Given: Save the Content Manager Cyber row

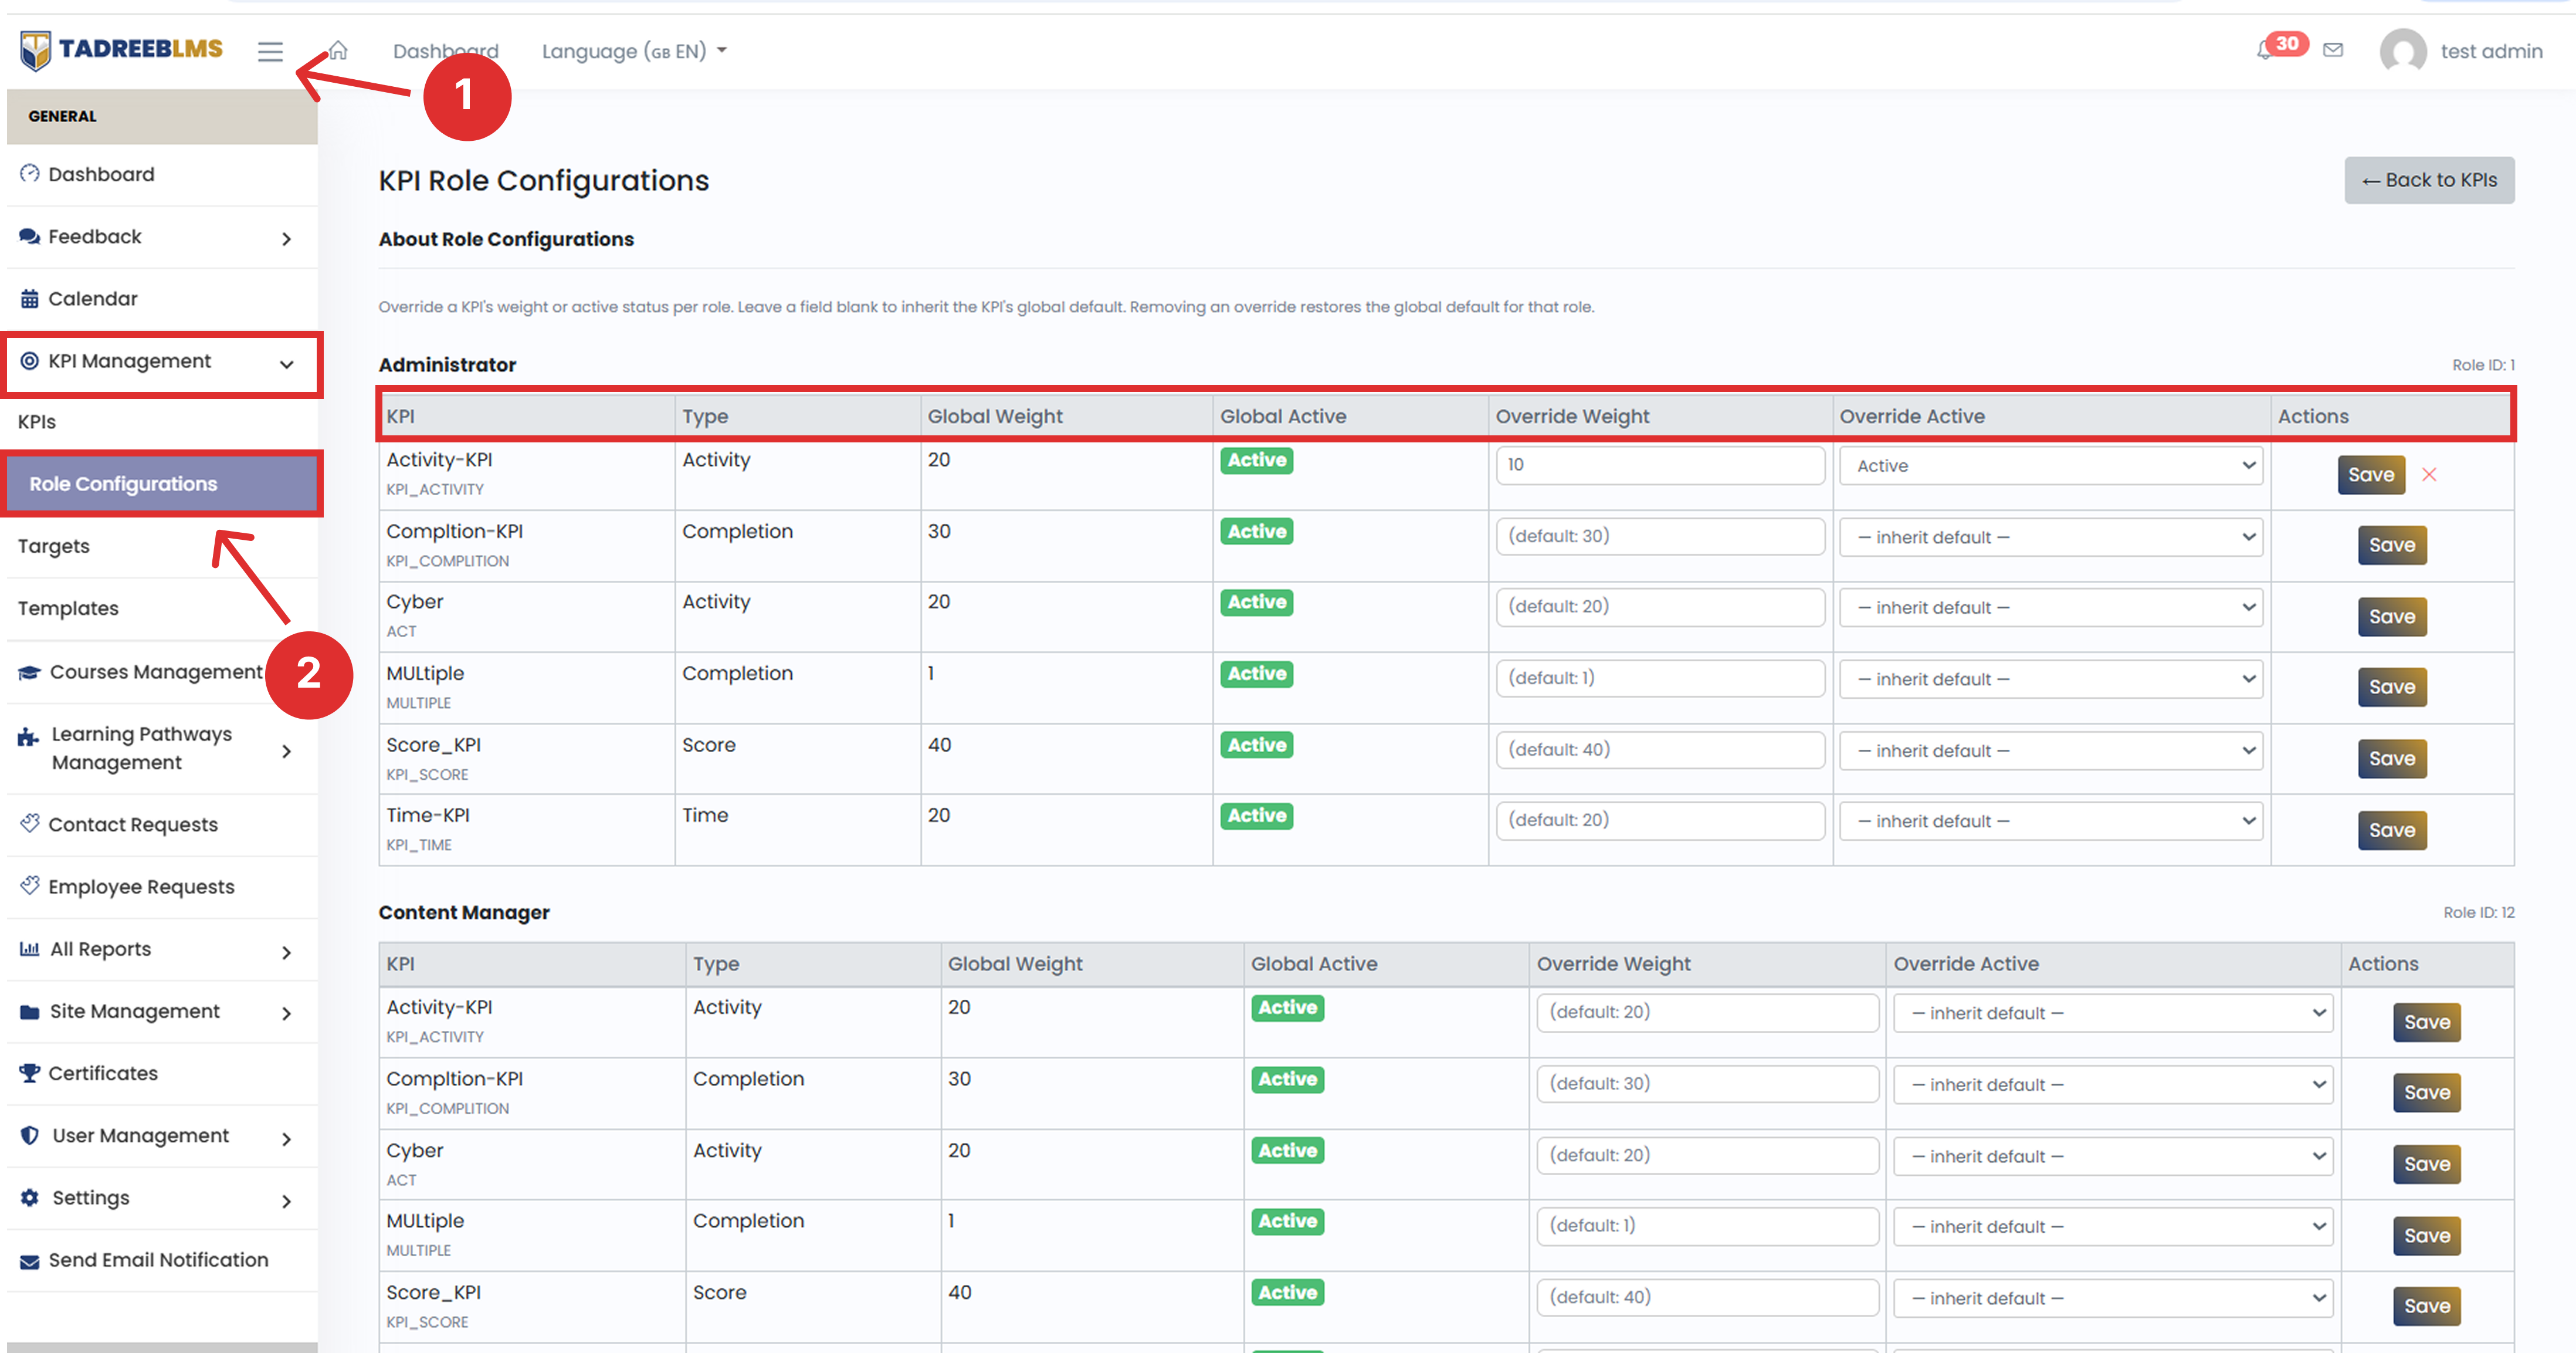Looking at the screenshot, I should coord(2427,1164).
